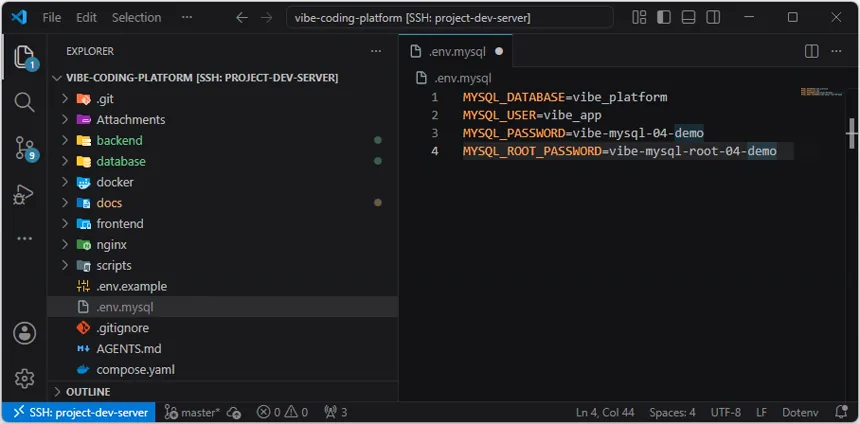
Task: Open editor More Actions ellipsis
Action: (x=836, y=51)
